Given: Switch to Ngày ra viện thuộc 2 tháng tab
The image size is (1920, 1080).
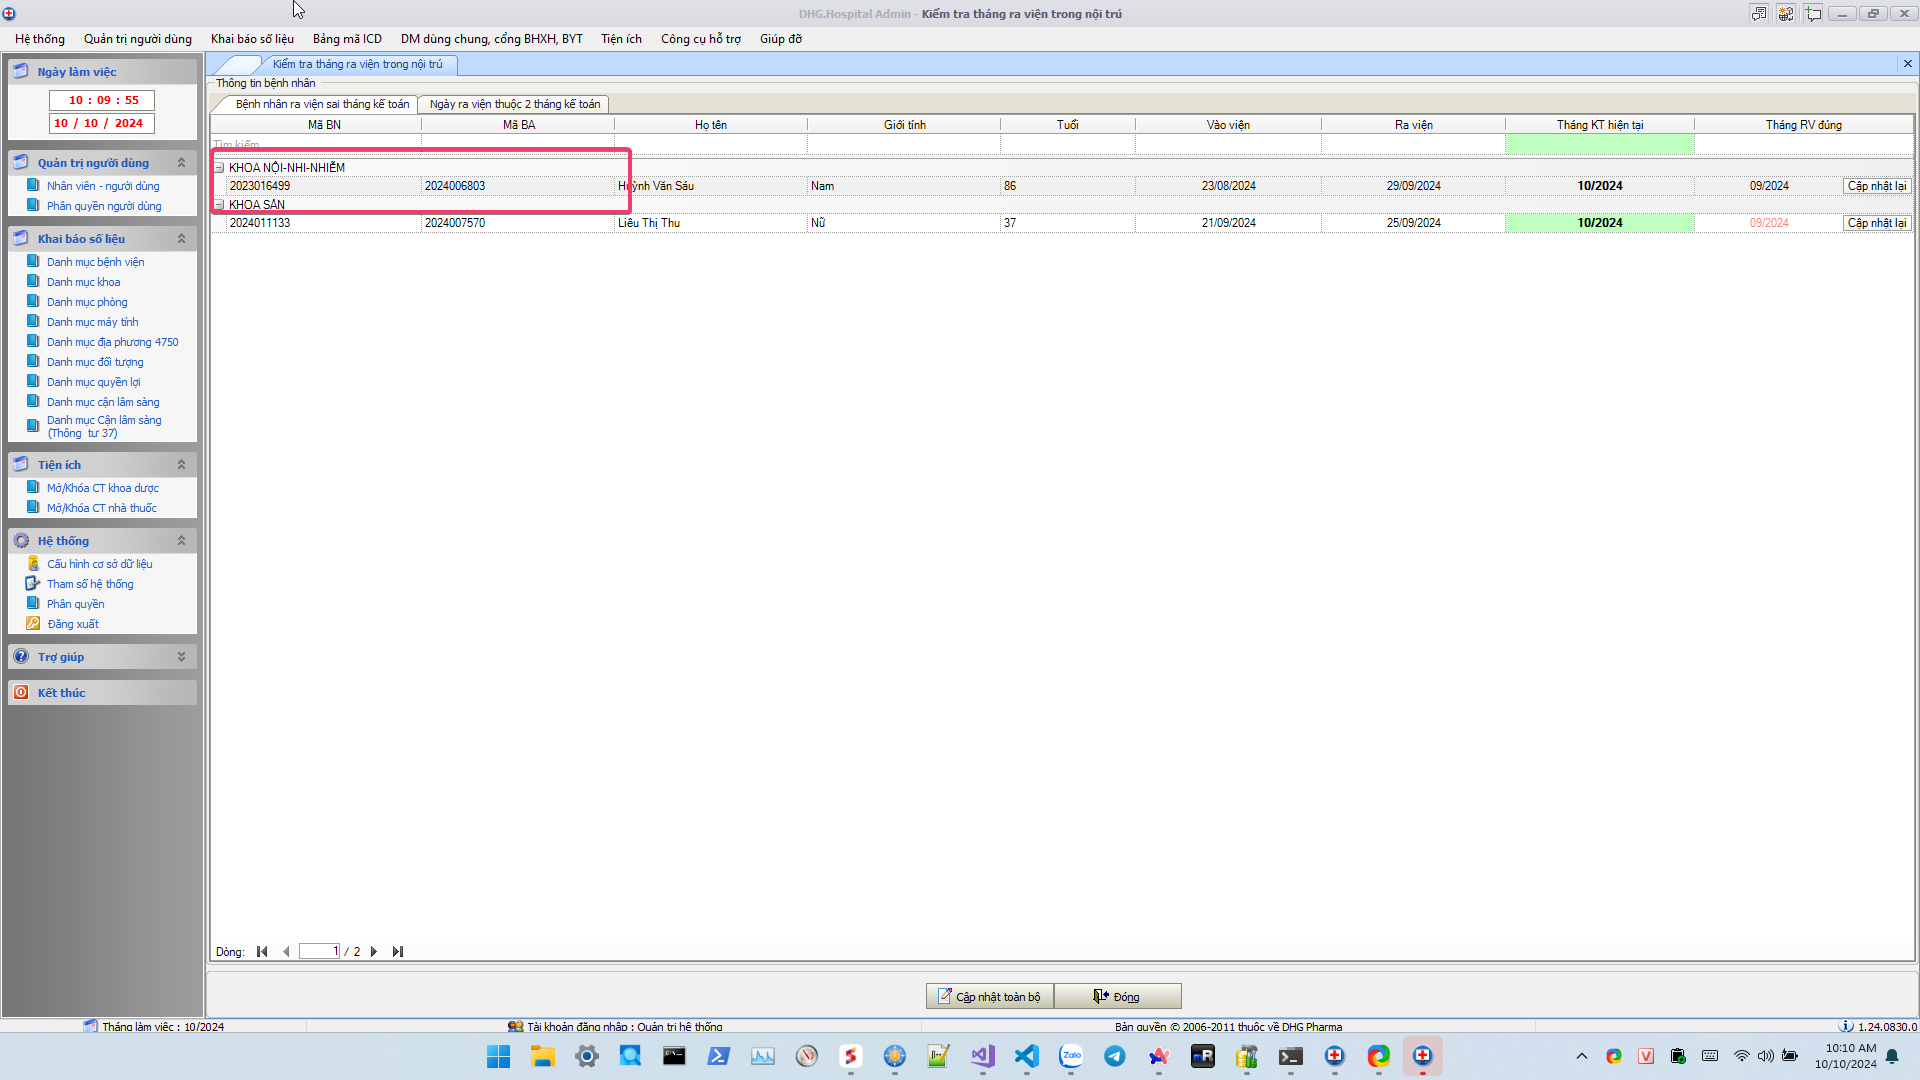Looking at the screenshot, I should 514,104.
